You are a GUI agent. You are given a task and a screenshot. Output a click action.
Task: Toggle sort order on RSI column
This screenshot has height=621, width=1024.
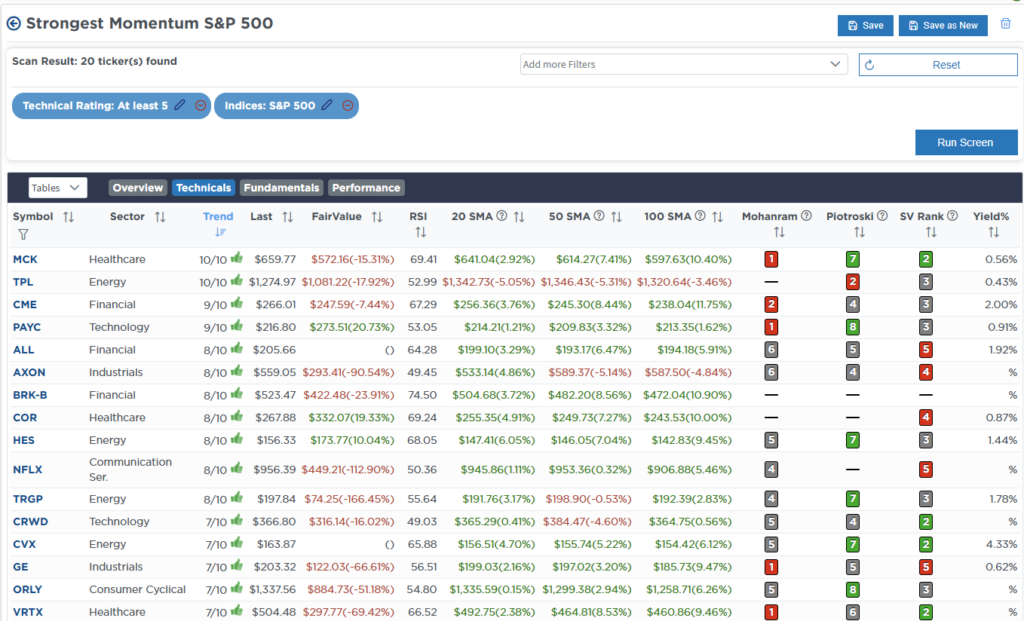[x=420, y=232]
